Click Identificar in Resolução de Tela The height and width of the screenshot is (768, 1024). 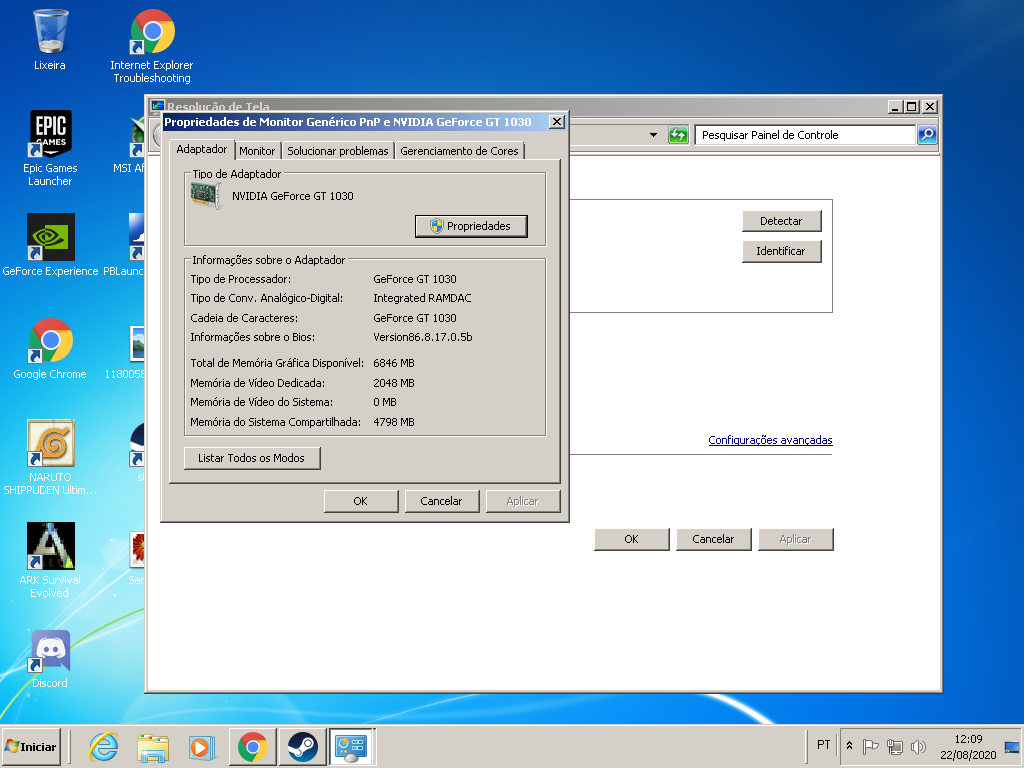point(781,251)
